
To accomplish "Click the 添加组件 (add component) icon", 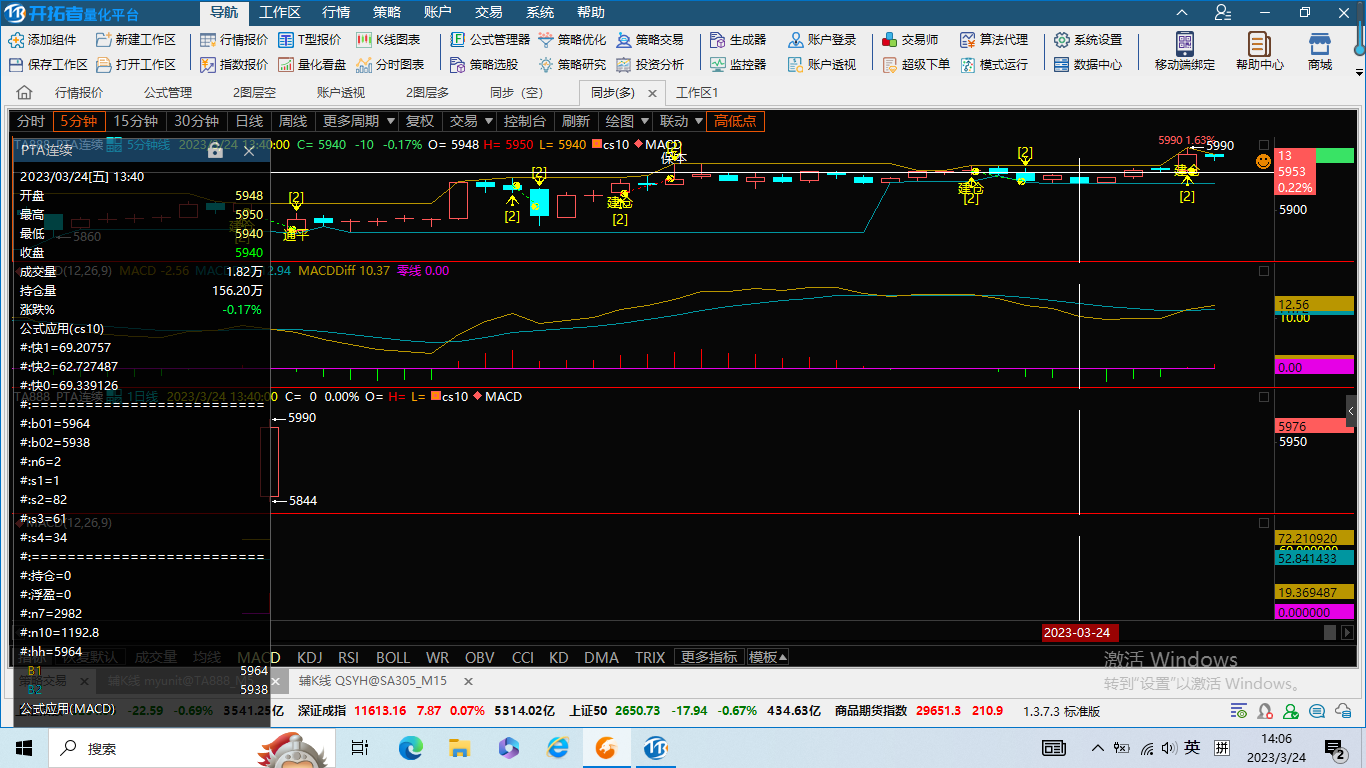I will (16, 40).
